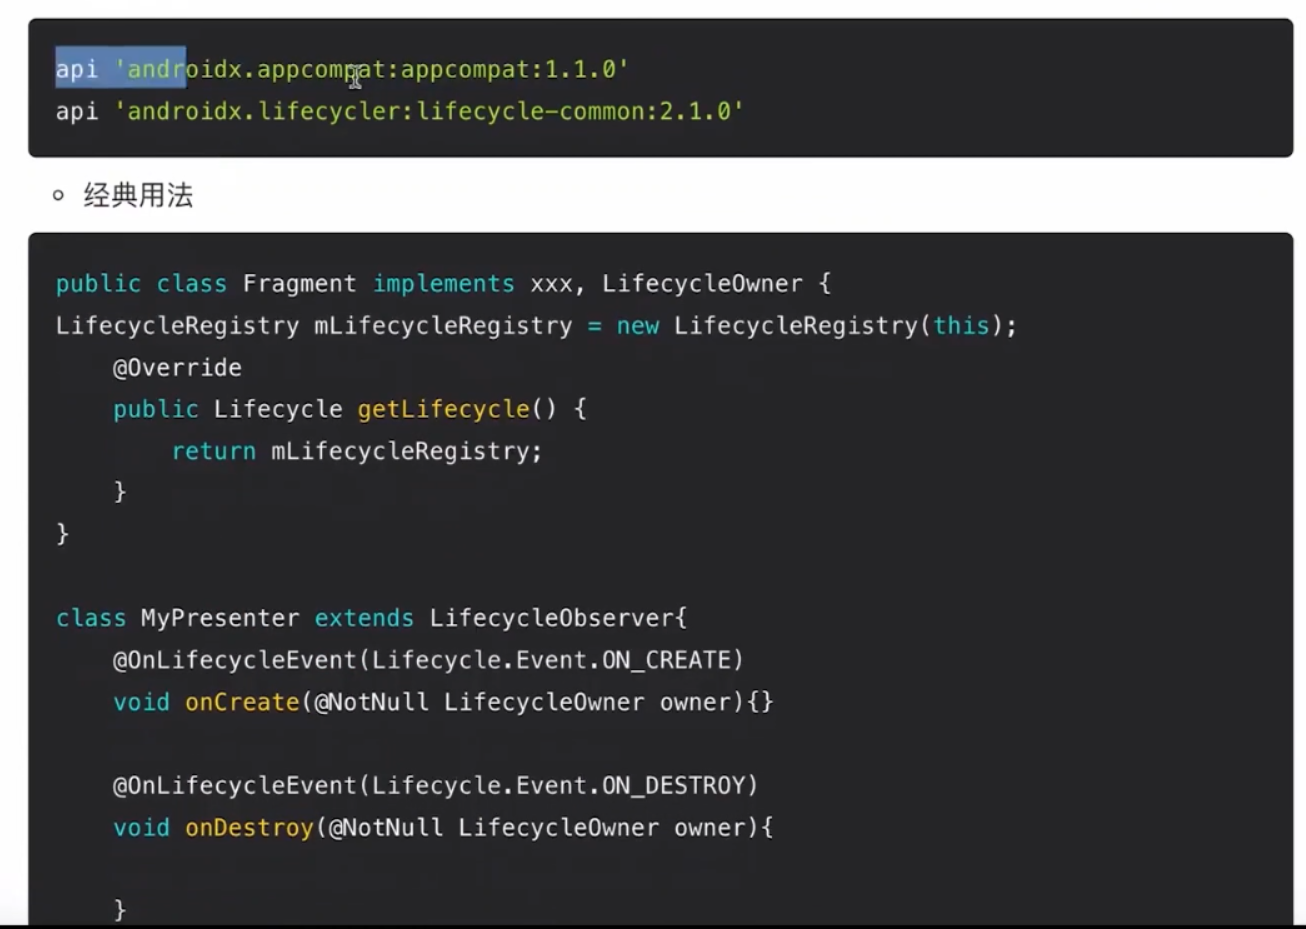This screenshot has height=929, width=1306.
Task: Click the '经典用法' bullet heading
Action: 138,195
